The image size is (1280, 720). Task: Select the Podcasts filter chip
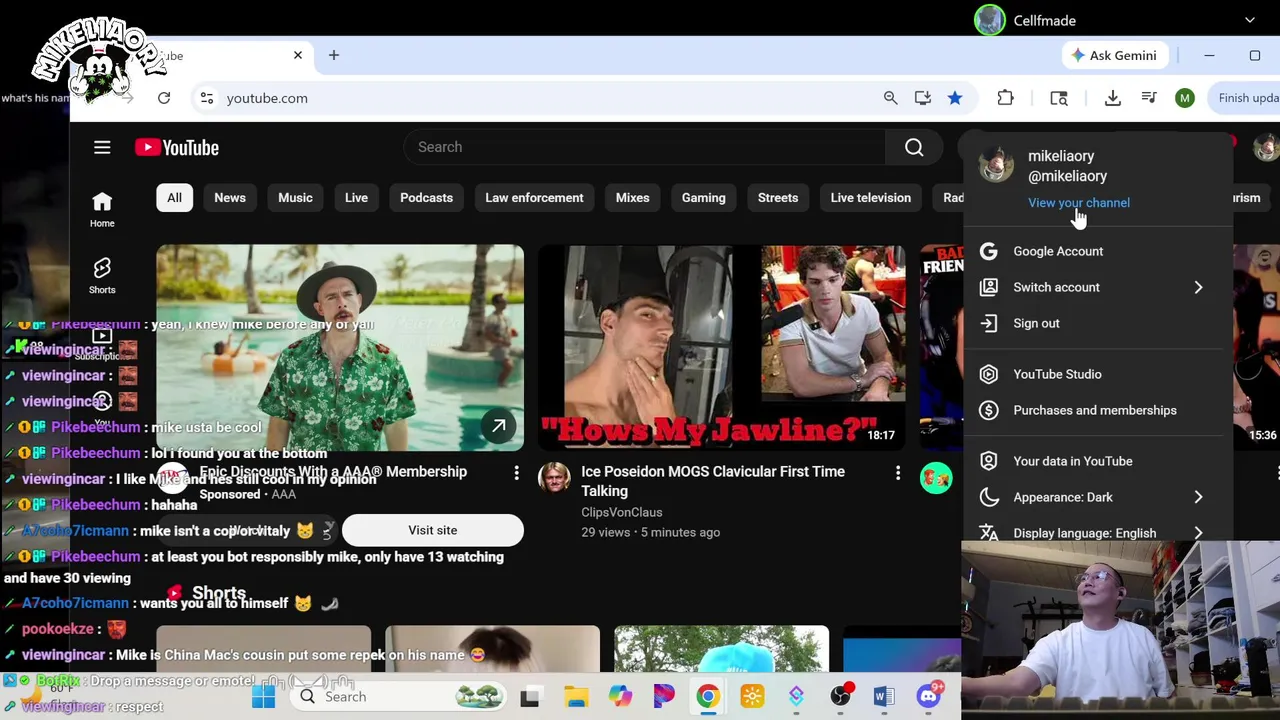click(427, 198)
